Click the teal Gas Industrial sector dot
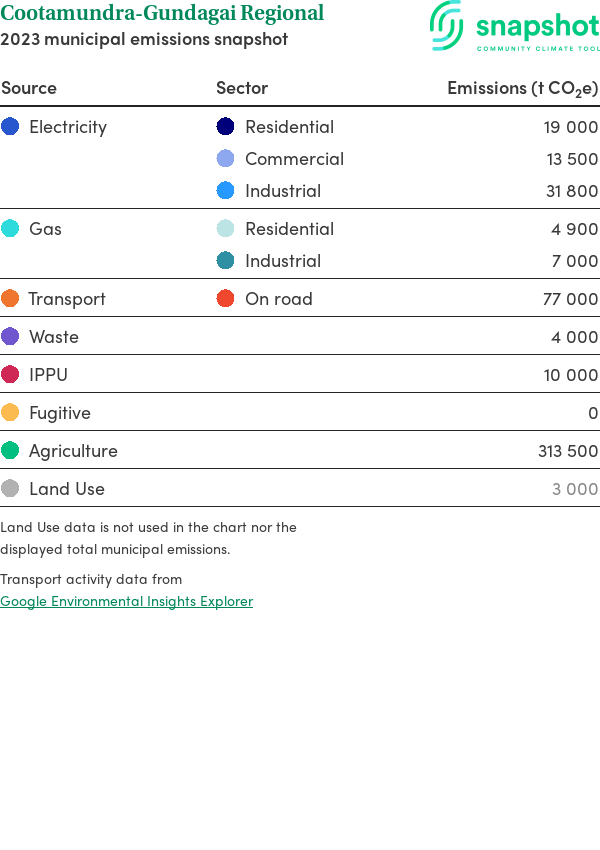This screenshot has width=600, height=850. (226, 261)
